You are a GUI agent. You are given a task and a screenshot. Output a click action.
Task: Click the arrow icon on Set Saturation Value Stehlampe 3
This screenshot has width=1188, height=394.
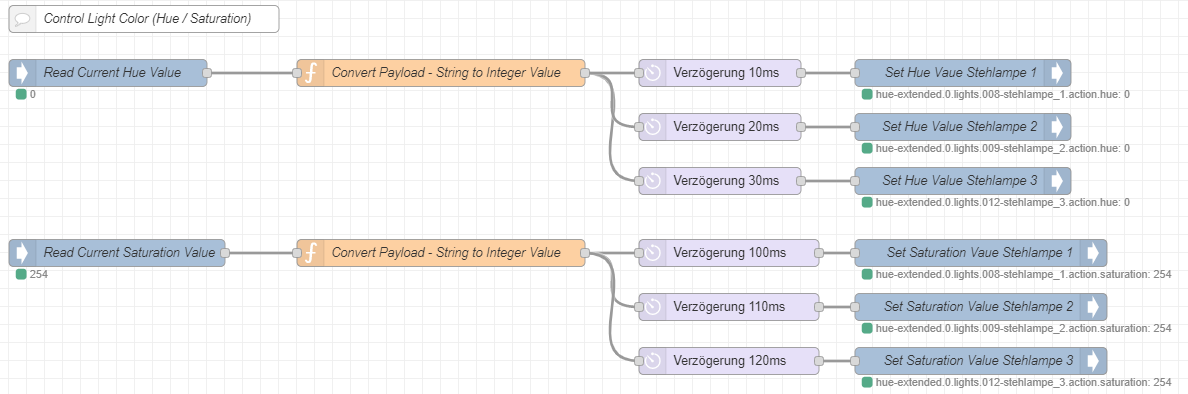1093,361
